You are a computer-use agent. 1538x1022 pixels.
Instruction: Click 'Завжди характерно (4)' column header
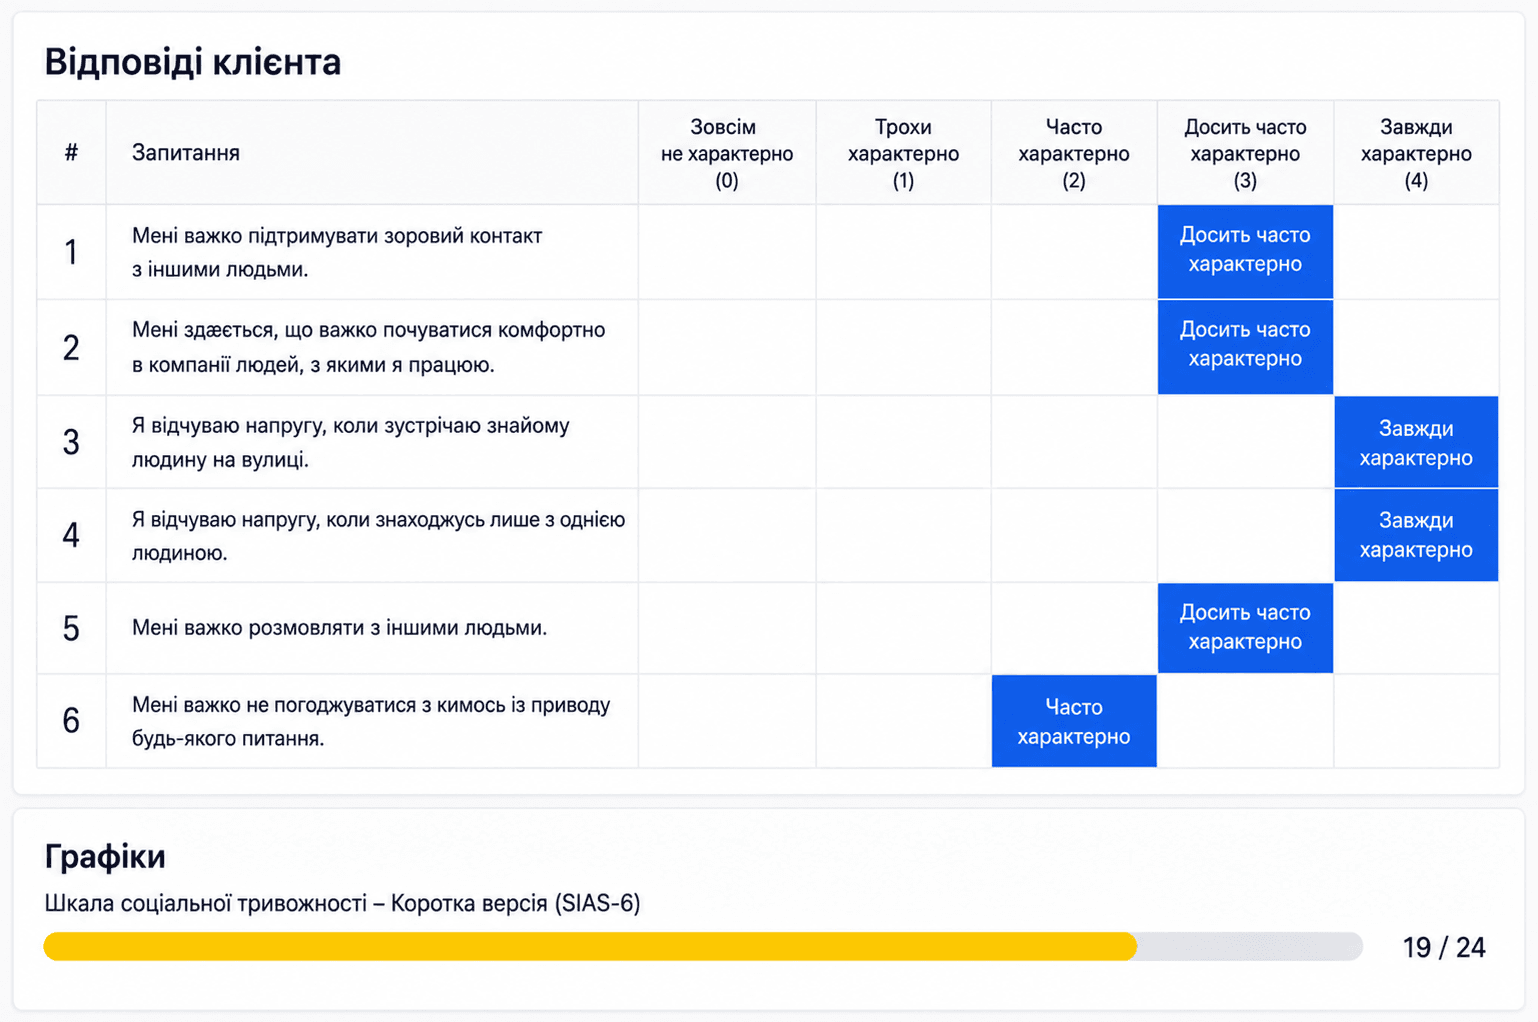pos(1416,153)
